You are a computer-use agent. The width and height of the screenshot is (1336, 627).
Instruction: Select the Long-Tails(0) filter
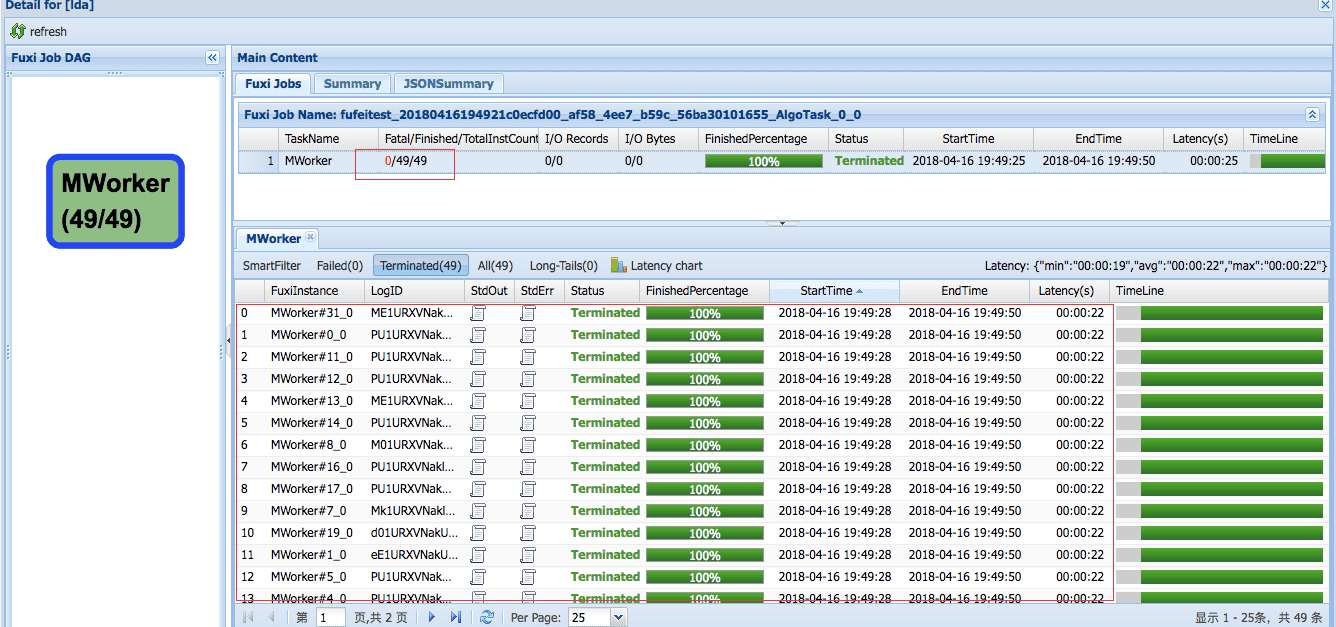click(563, 266)
